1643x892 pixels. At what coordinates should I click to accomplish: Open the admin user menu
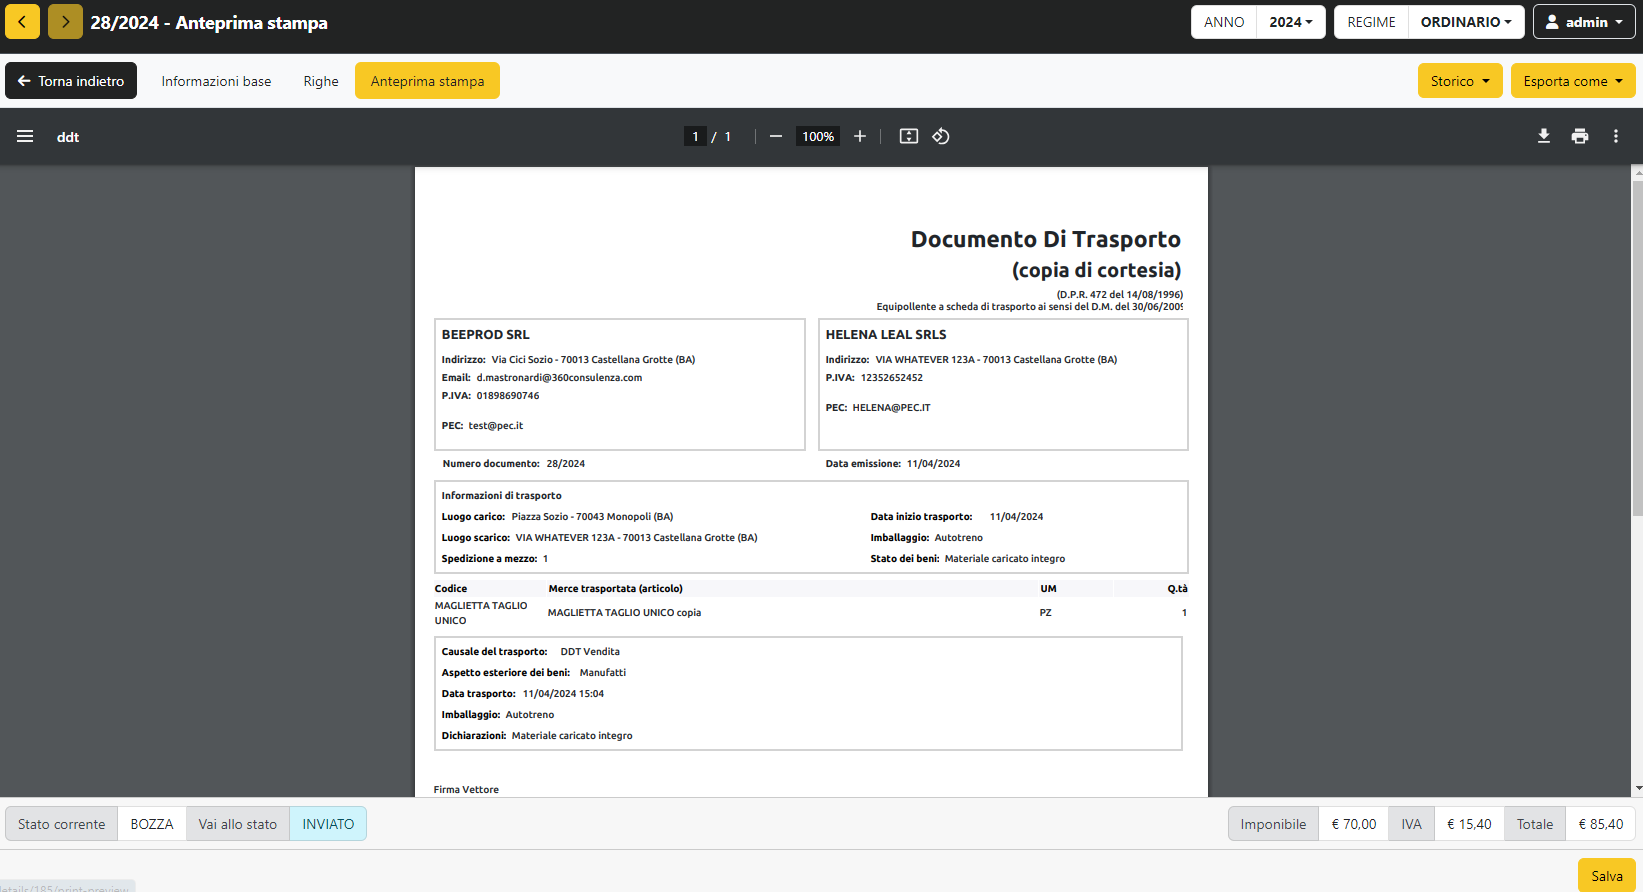[x=1584, y=22]
